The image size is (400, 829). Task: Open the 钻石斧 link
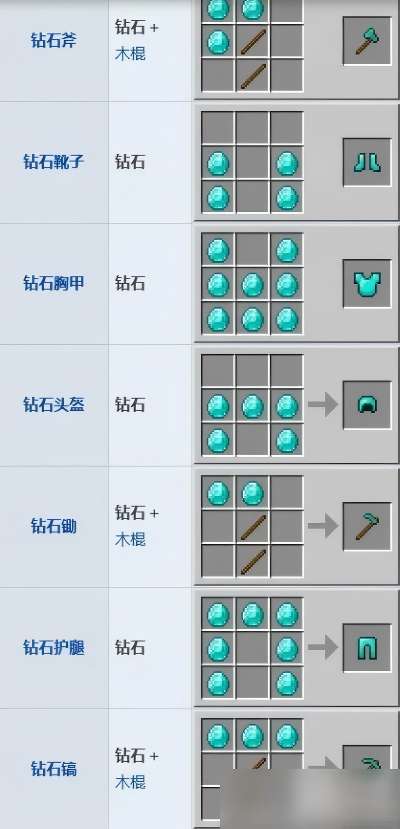point(54,40)
